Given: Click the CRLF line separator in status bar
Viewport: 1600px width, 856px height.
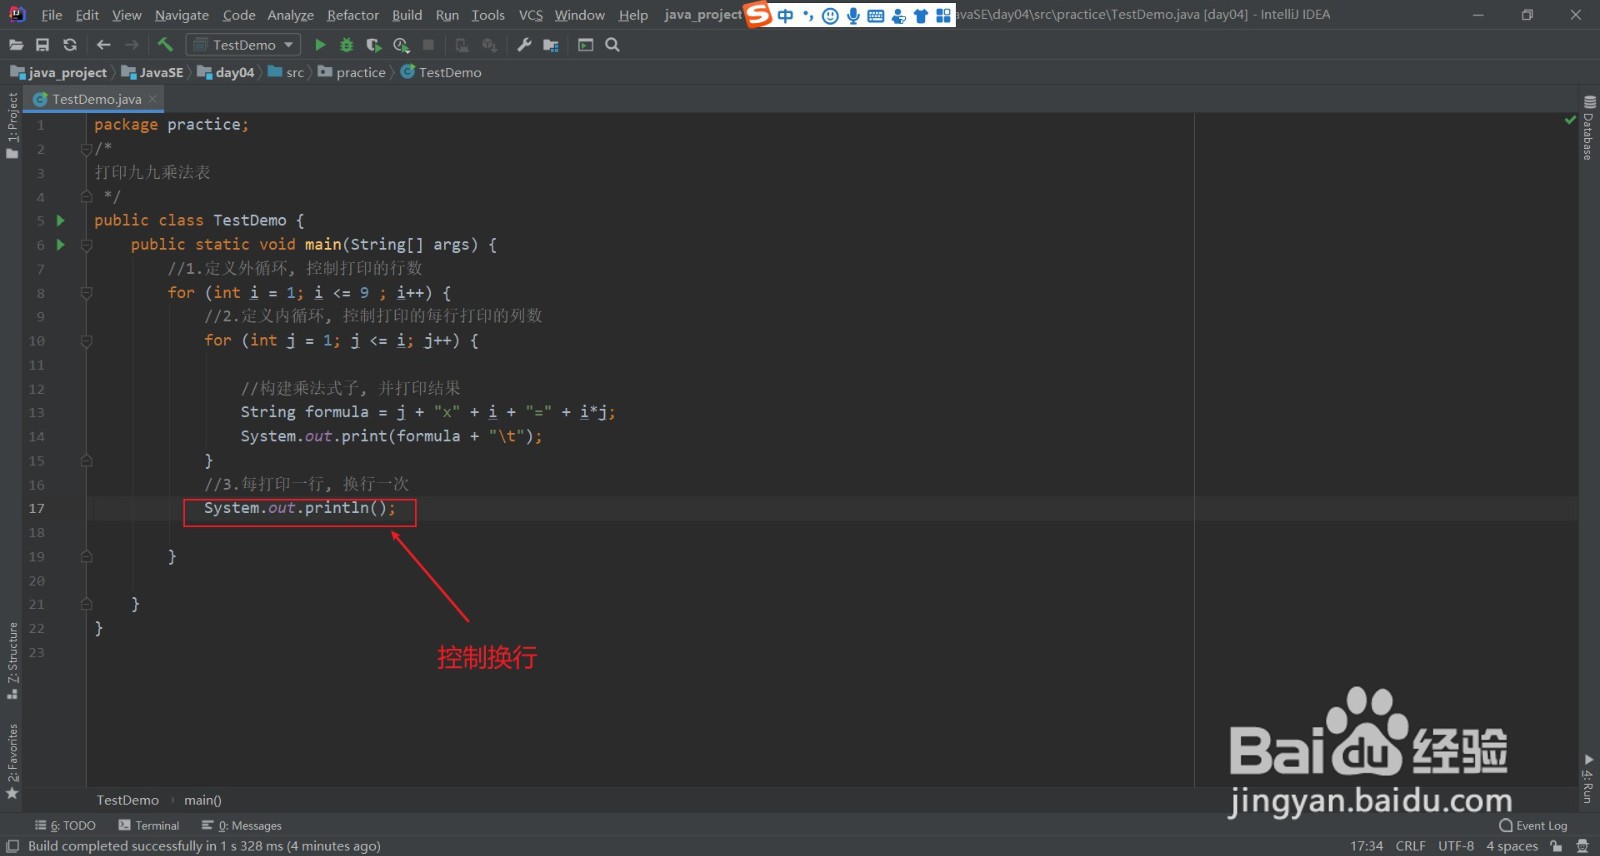Looking at the screenshot, I should [x=1411, y=846].
